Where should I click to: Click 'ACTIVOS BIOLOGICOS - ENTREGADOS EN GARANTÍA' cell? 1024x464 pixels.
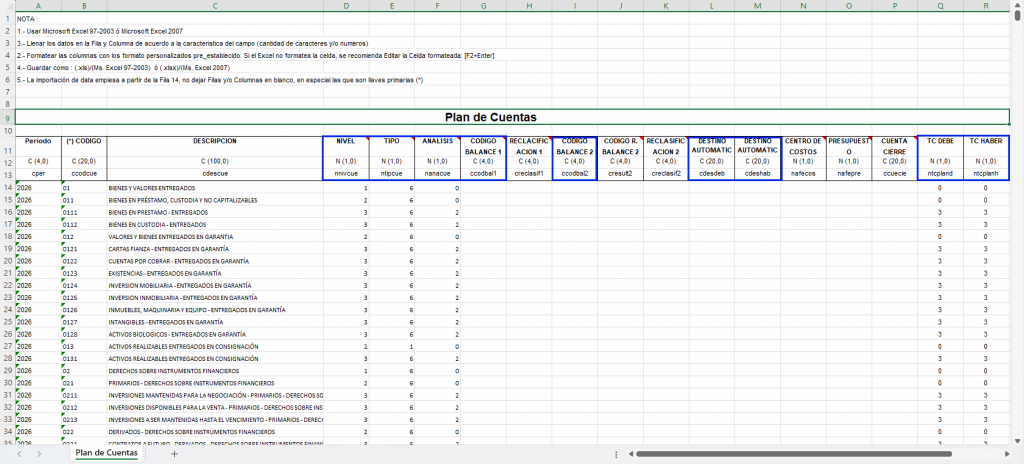click(215, 334)
